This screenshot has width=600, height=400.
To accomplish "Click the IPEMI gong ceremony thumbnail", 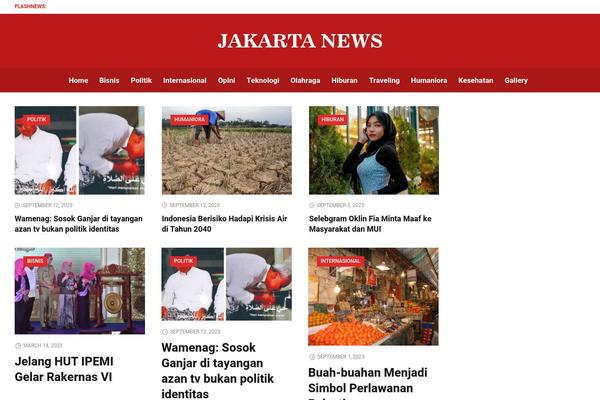I will click(x=80, y=291).
